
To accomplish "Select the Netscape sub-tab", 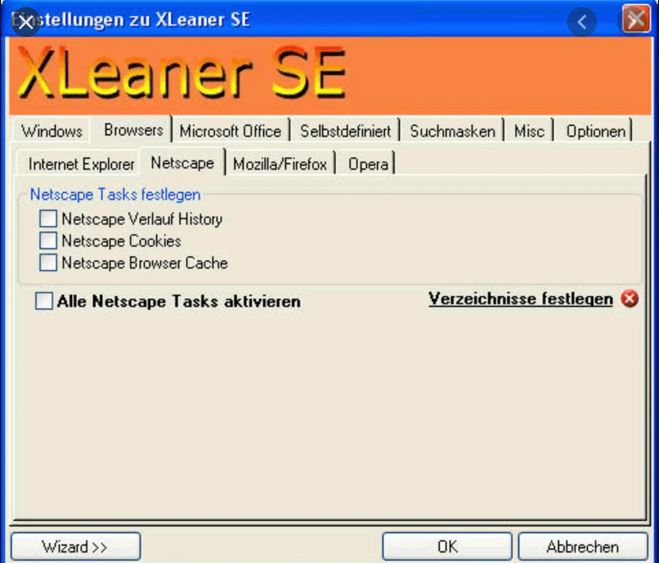I will click(x=182, y=163).
